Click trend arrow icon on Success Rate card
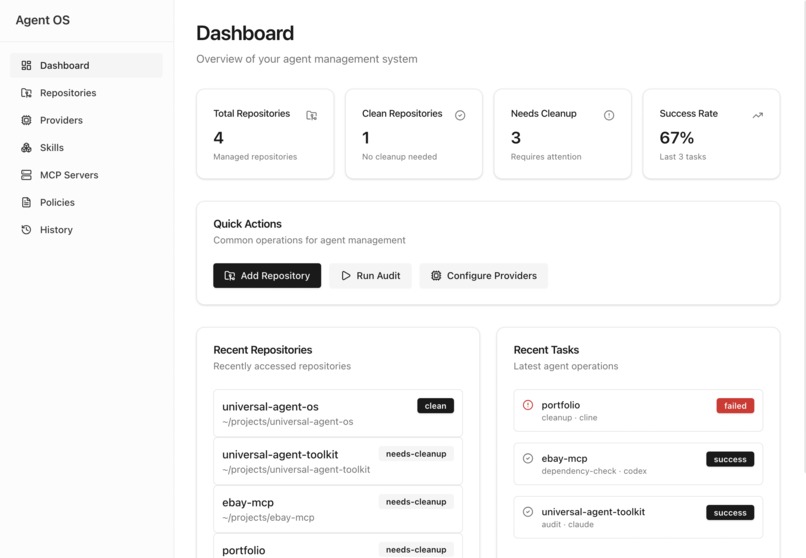 757,115
